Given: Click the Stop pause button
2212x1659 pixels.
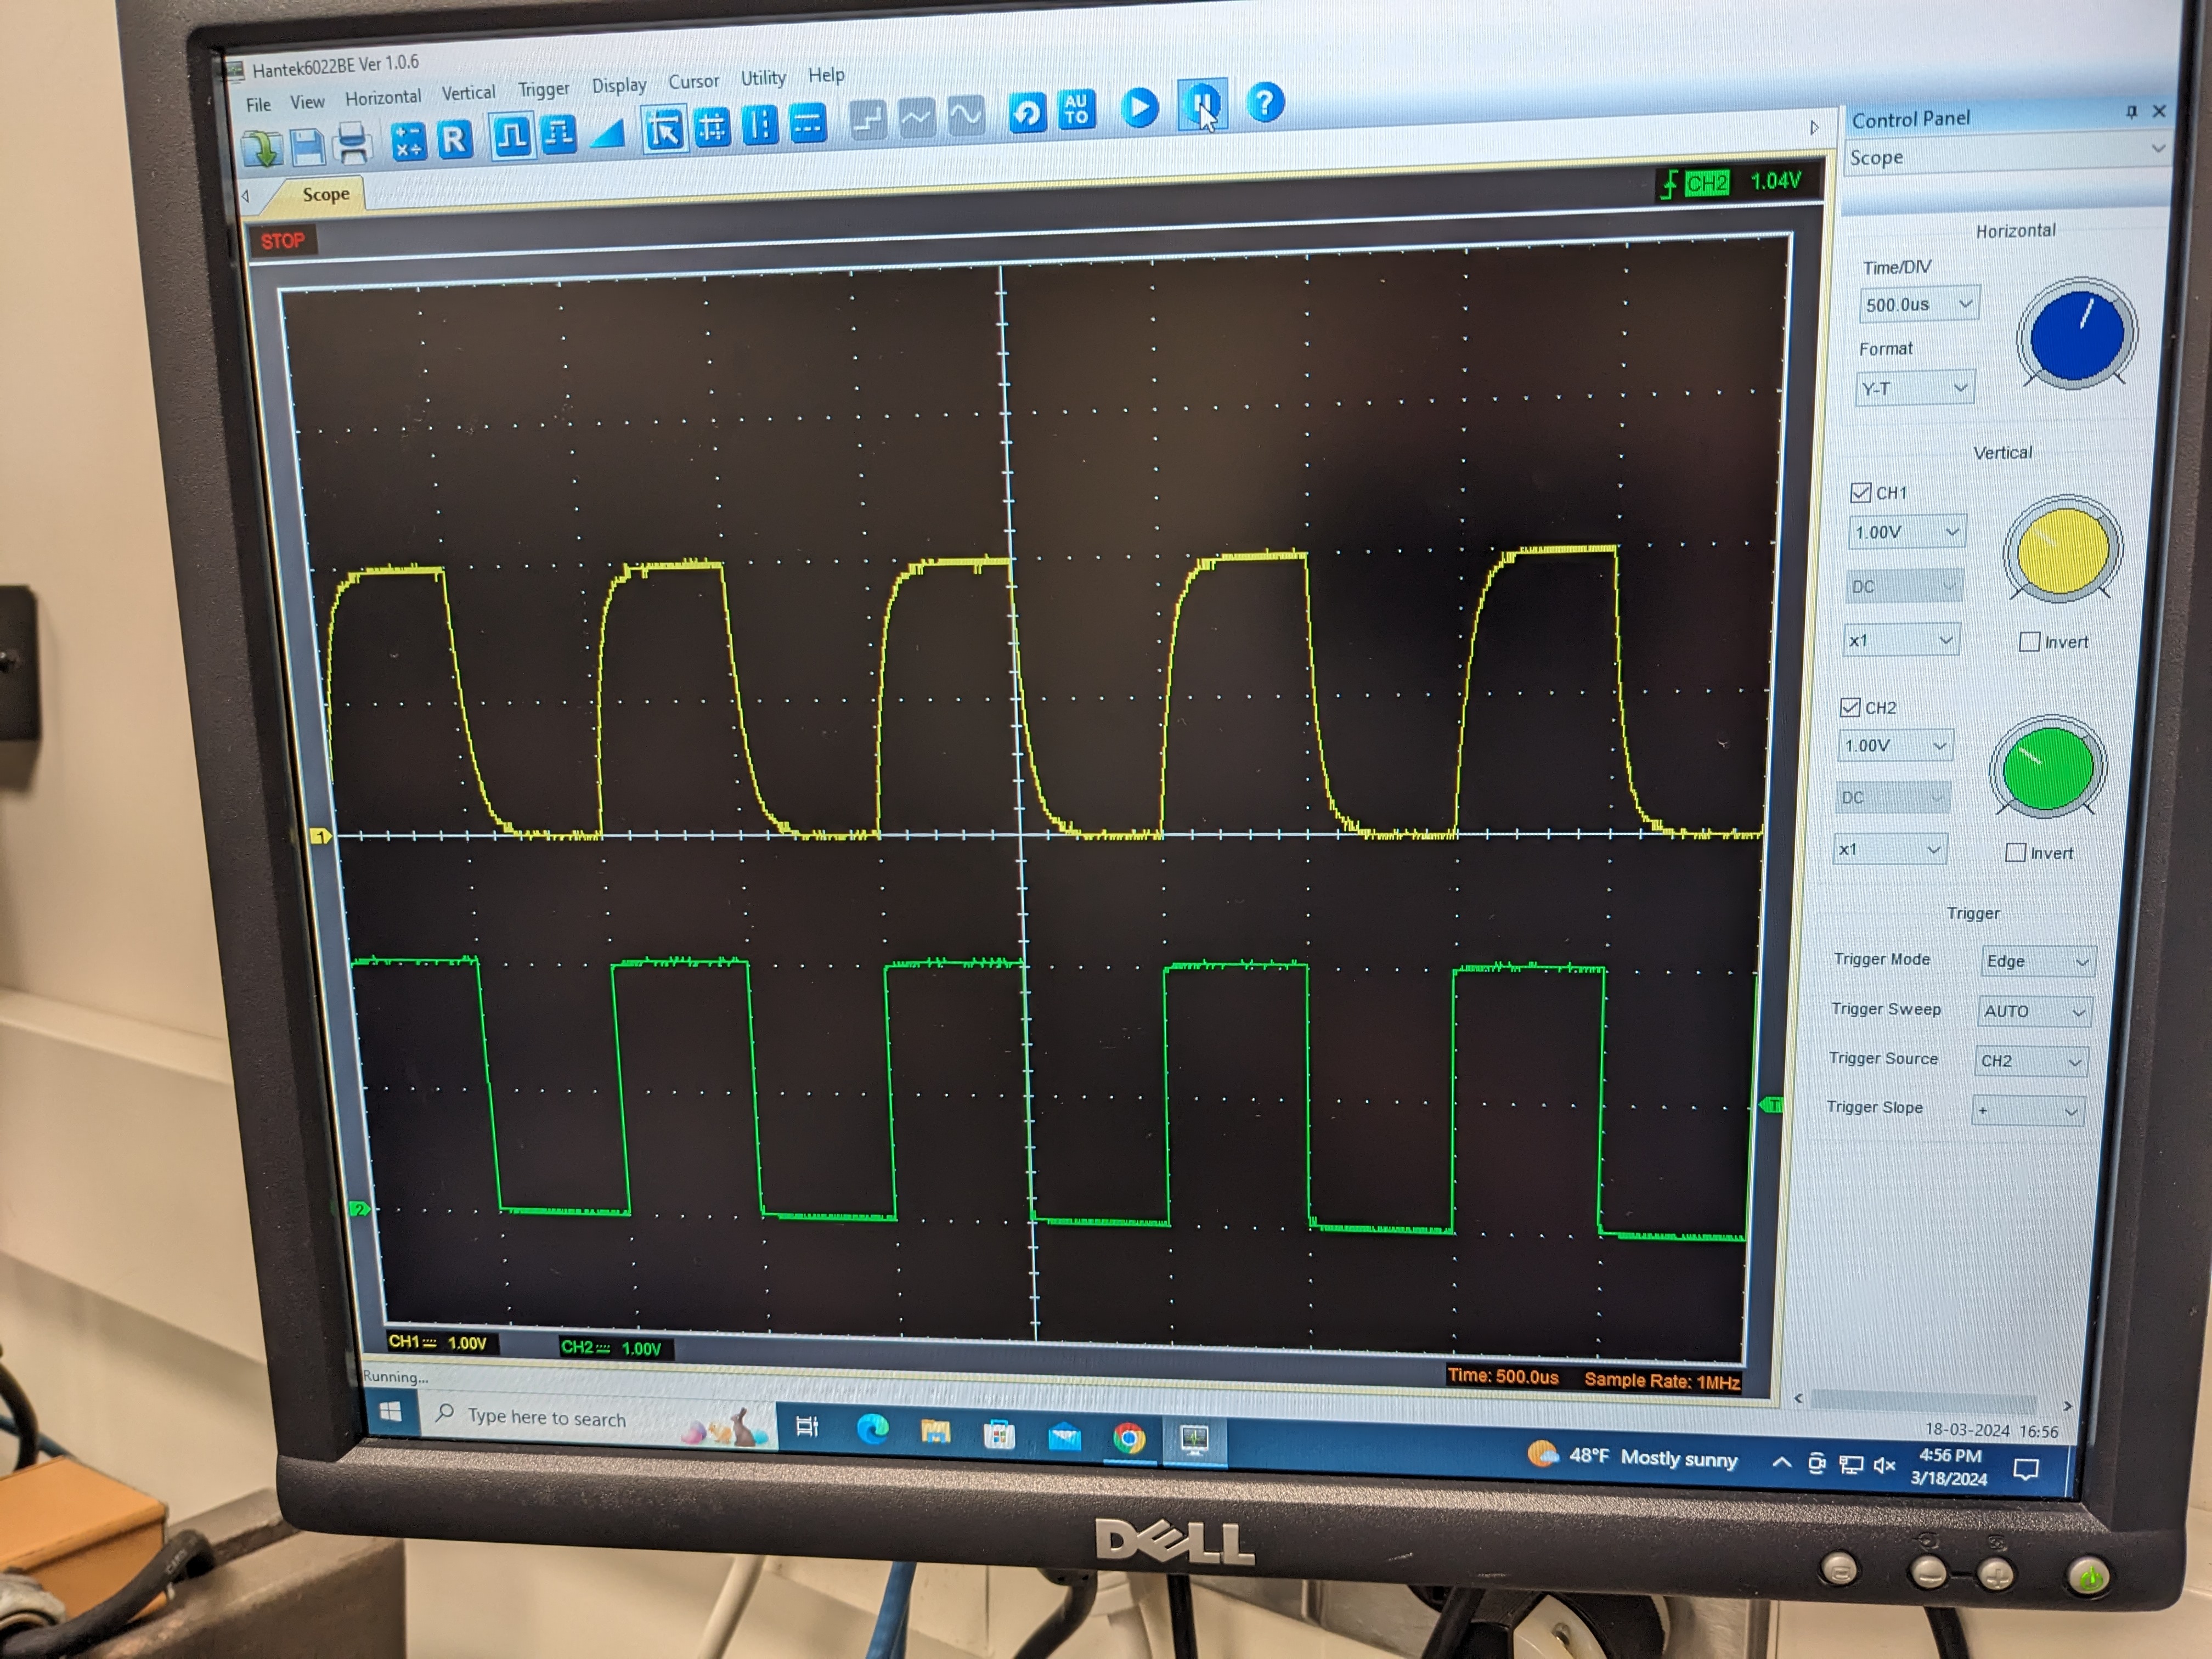Looking at the screenshot, I should pos(1202,104).
